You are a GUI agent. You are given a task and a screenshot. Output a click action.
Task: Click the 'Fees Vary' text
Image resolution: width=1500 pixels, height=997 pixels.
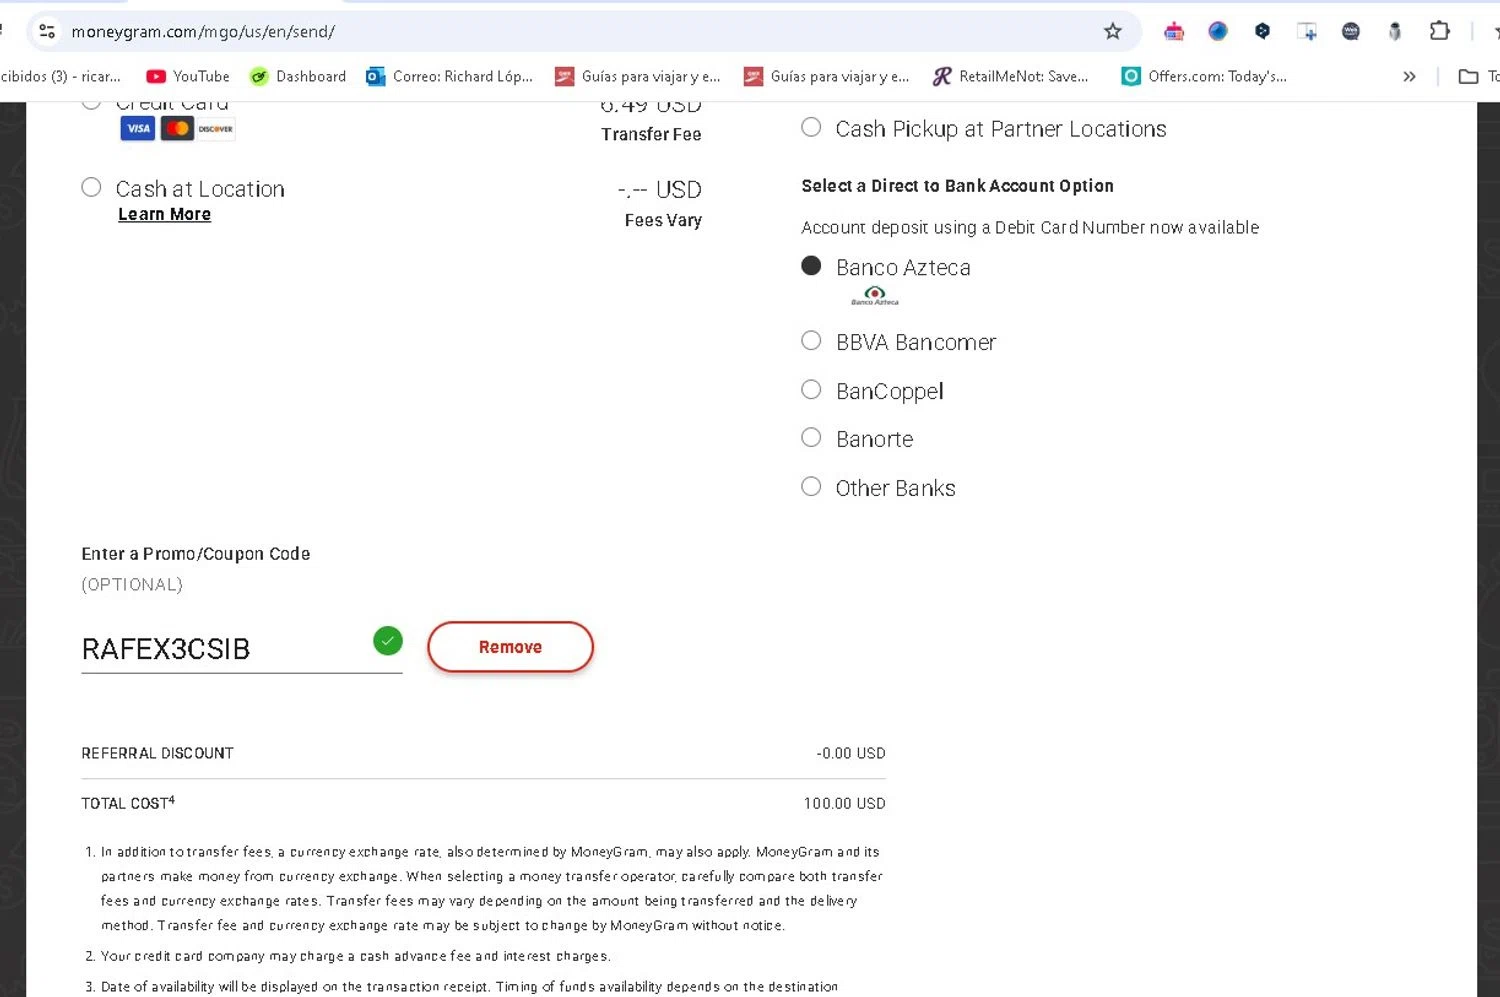(663, 220)
